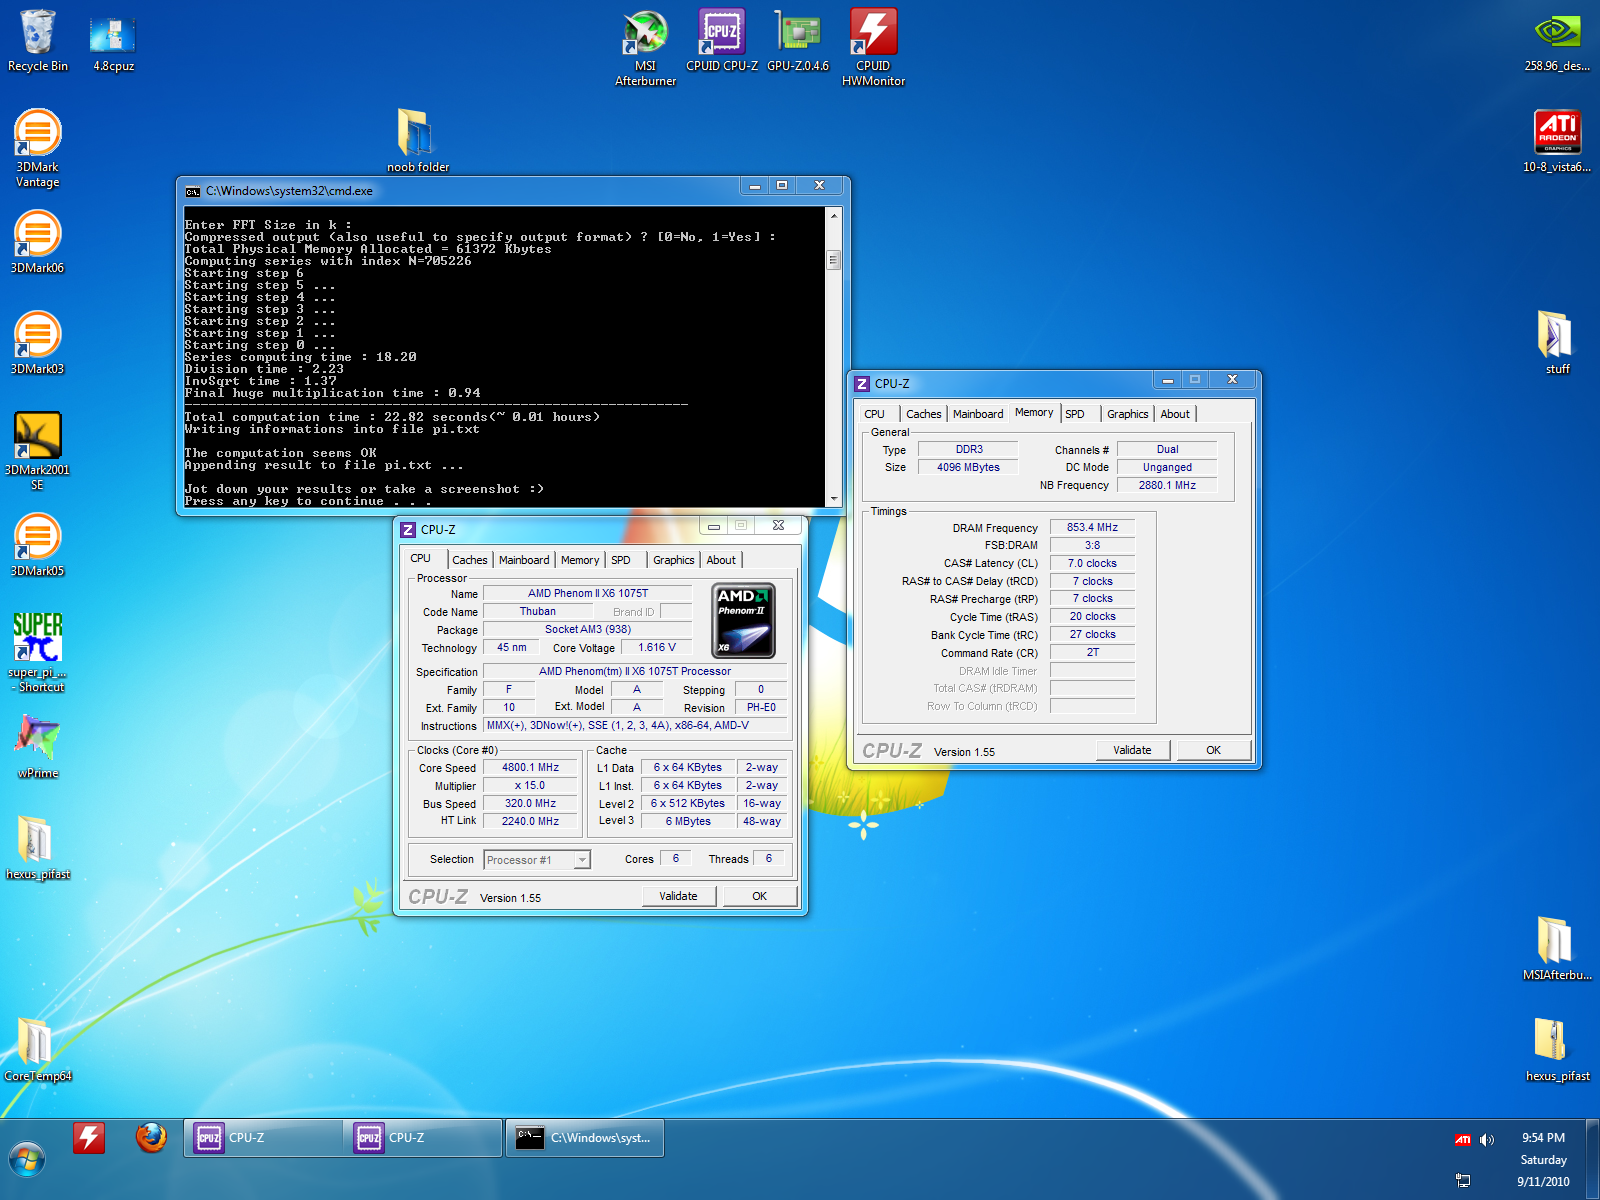
Task: Open the GPU-Z.0.4.6 desktop icon
Action: pos(798,40)
